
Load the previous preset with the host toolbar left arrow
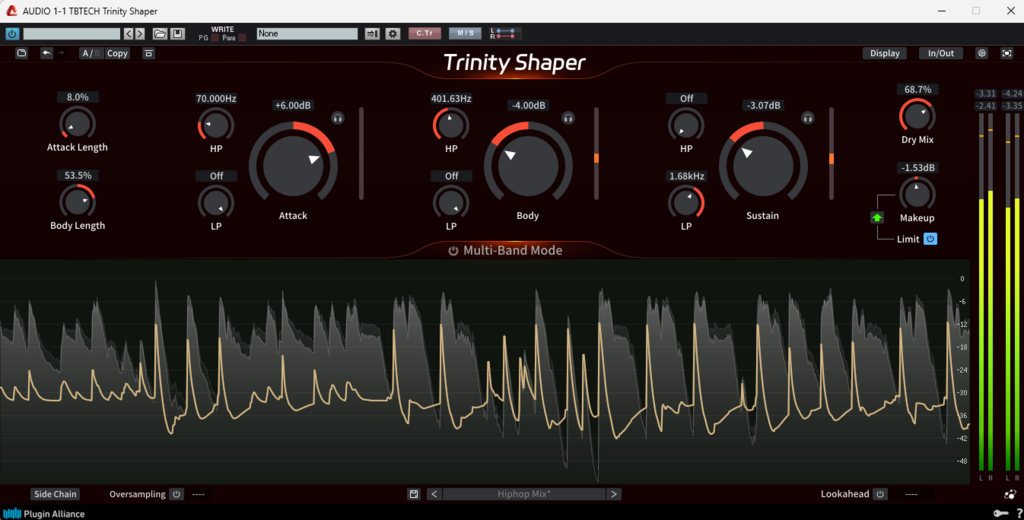pos(129,33)
